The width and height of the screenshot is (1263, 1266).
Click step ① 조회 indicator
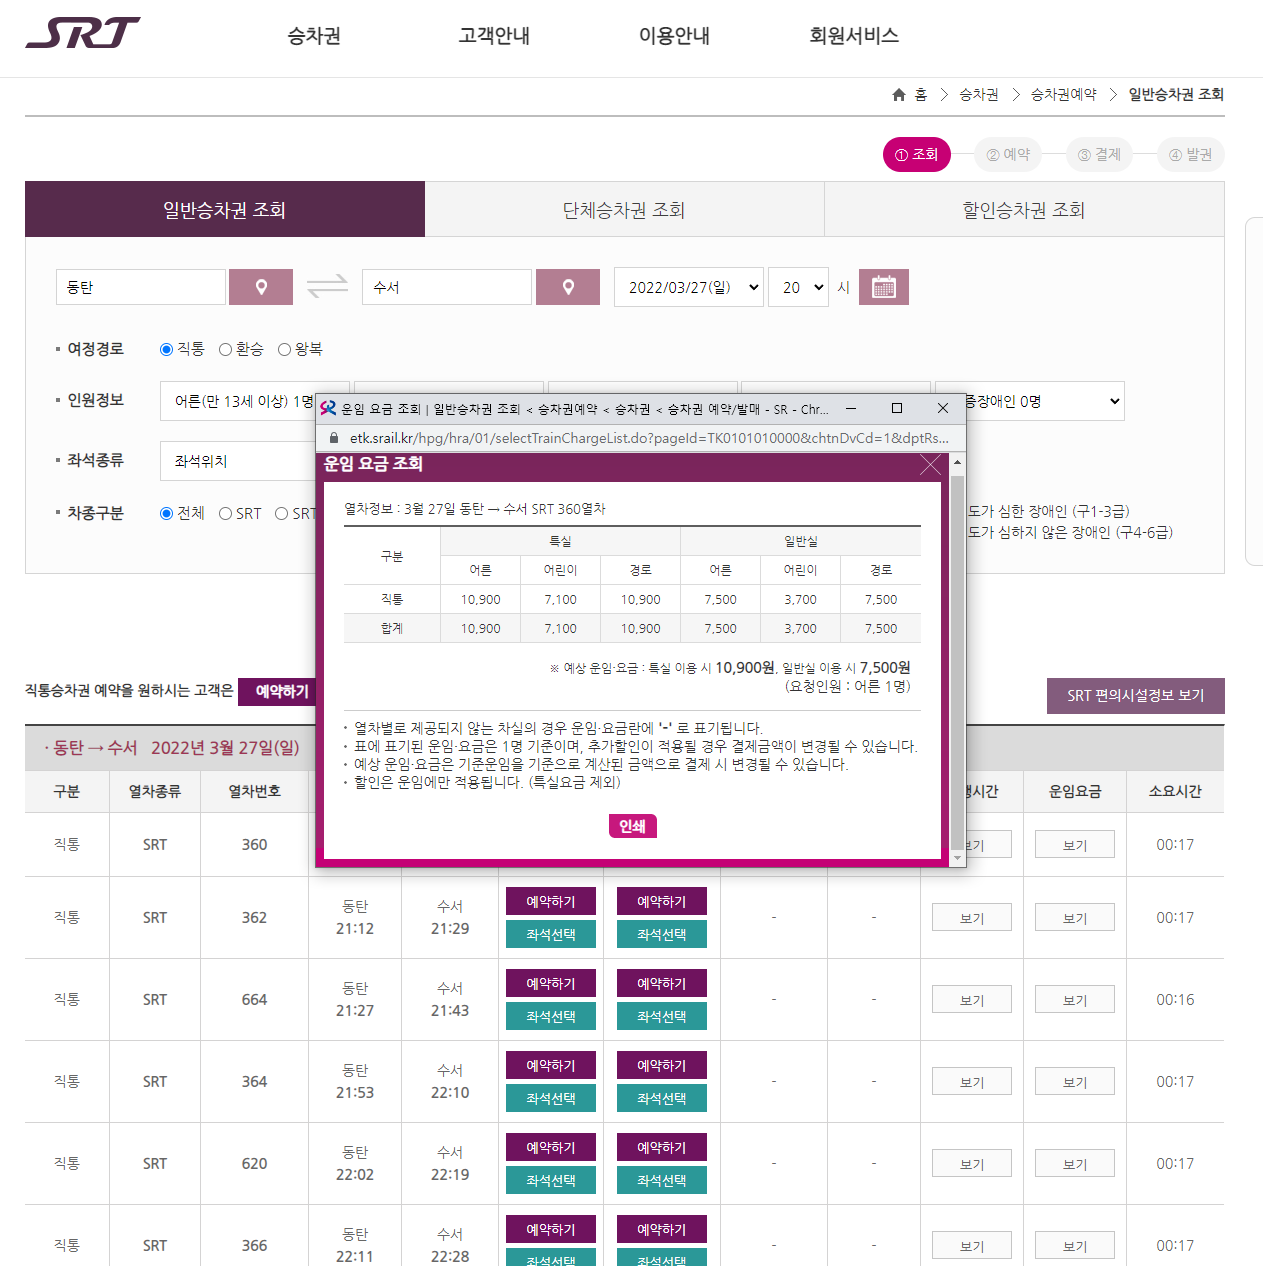point(917,154)
